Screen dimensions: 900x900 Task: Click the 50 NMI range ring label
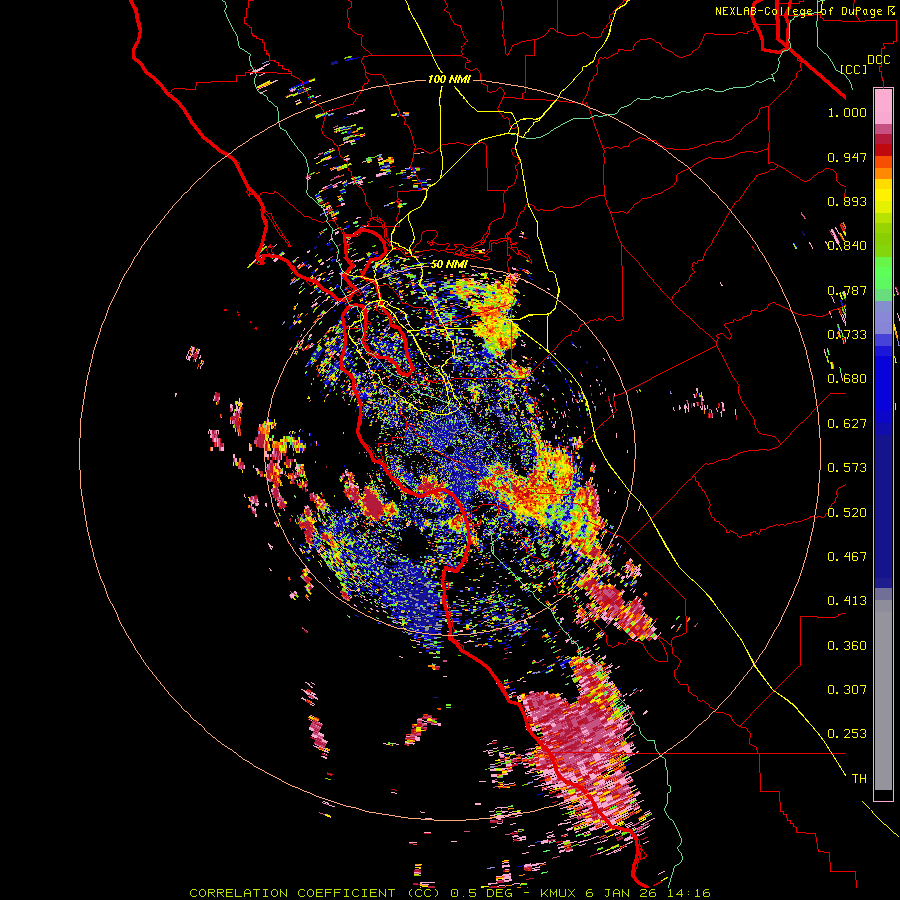pos(449,265)
